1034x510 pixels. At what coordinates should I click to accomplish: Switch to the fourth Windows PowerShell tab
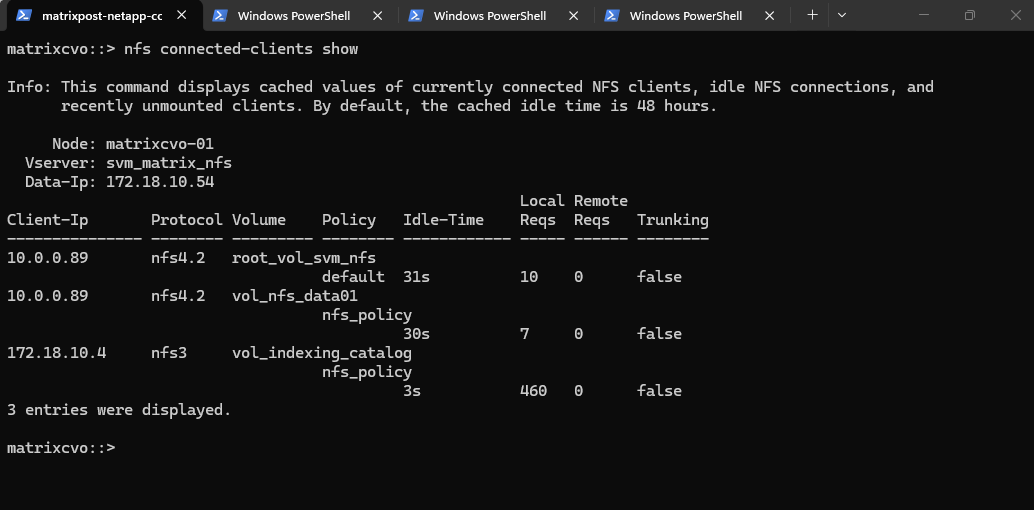(685, 16)
